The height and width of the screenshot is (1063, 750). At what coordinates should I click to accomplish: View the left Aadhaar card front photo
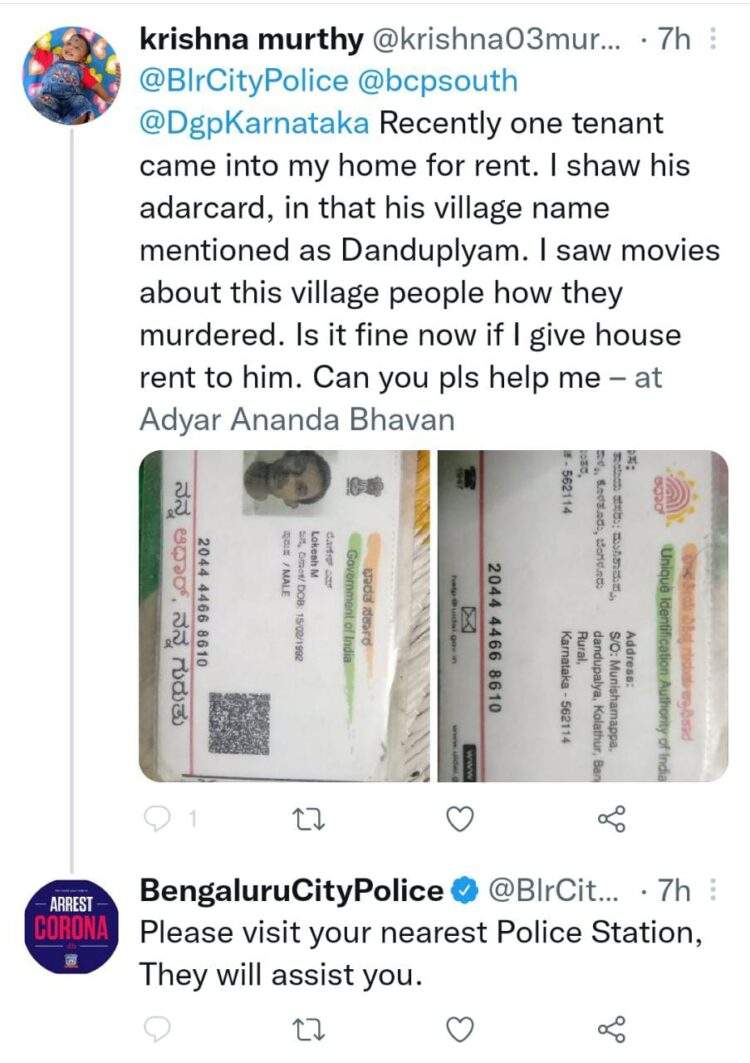[x=284, y=615]
